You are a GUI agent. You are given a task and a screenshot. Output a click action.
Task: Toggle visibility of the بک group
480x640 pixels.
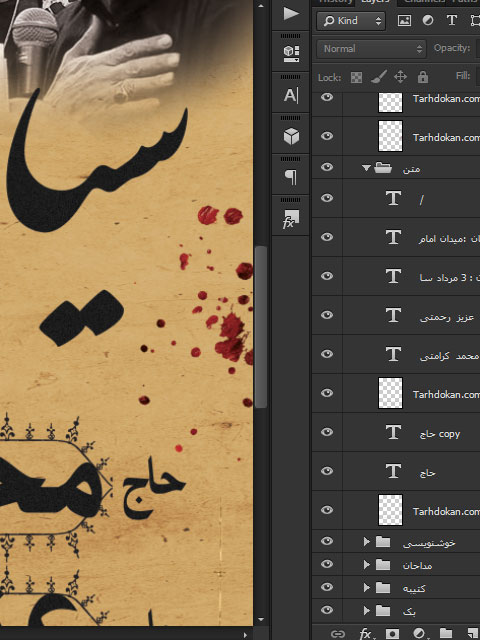(x=327, y=610)
